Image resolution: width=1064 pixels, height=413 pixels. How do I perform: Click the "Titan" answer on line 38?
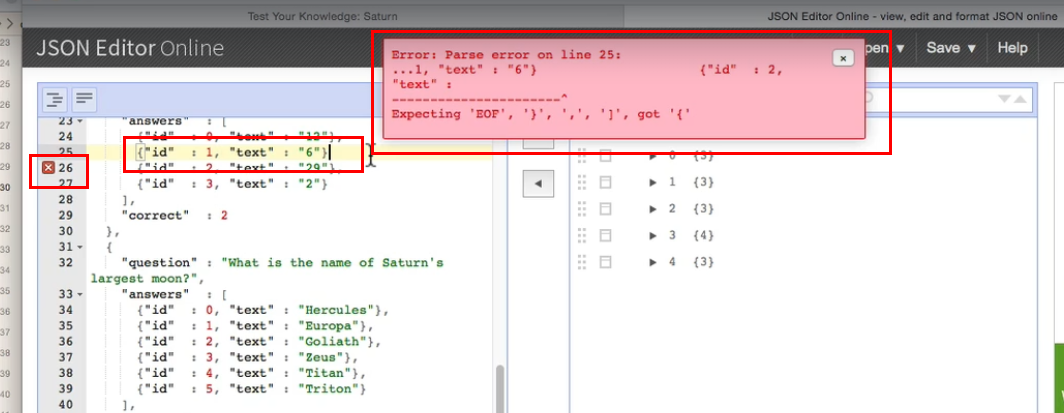[x=327, y=373]
